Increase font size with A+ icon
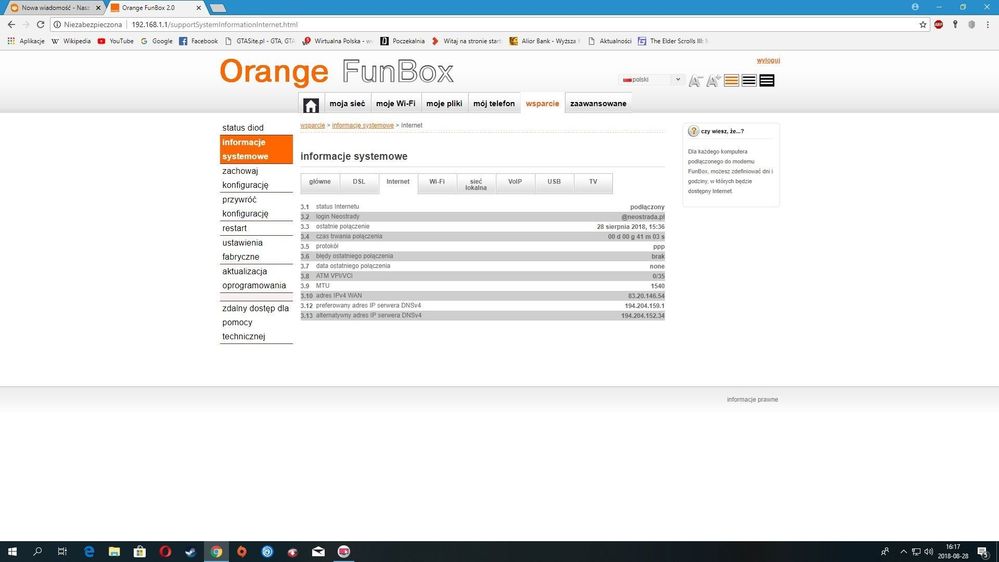Image resolution: width=999 pixels, height=562 pixels. (x=713, y=80)
